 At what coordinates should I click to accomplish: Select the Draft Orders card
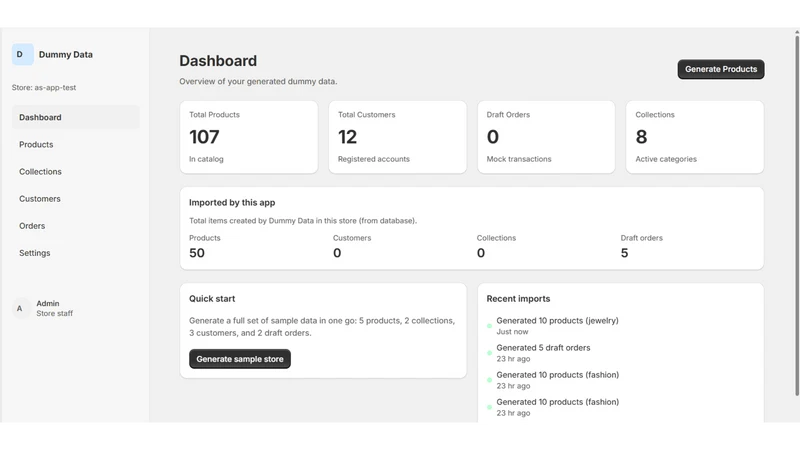[546, 137]
